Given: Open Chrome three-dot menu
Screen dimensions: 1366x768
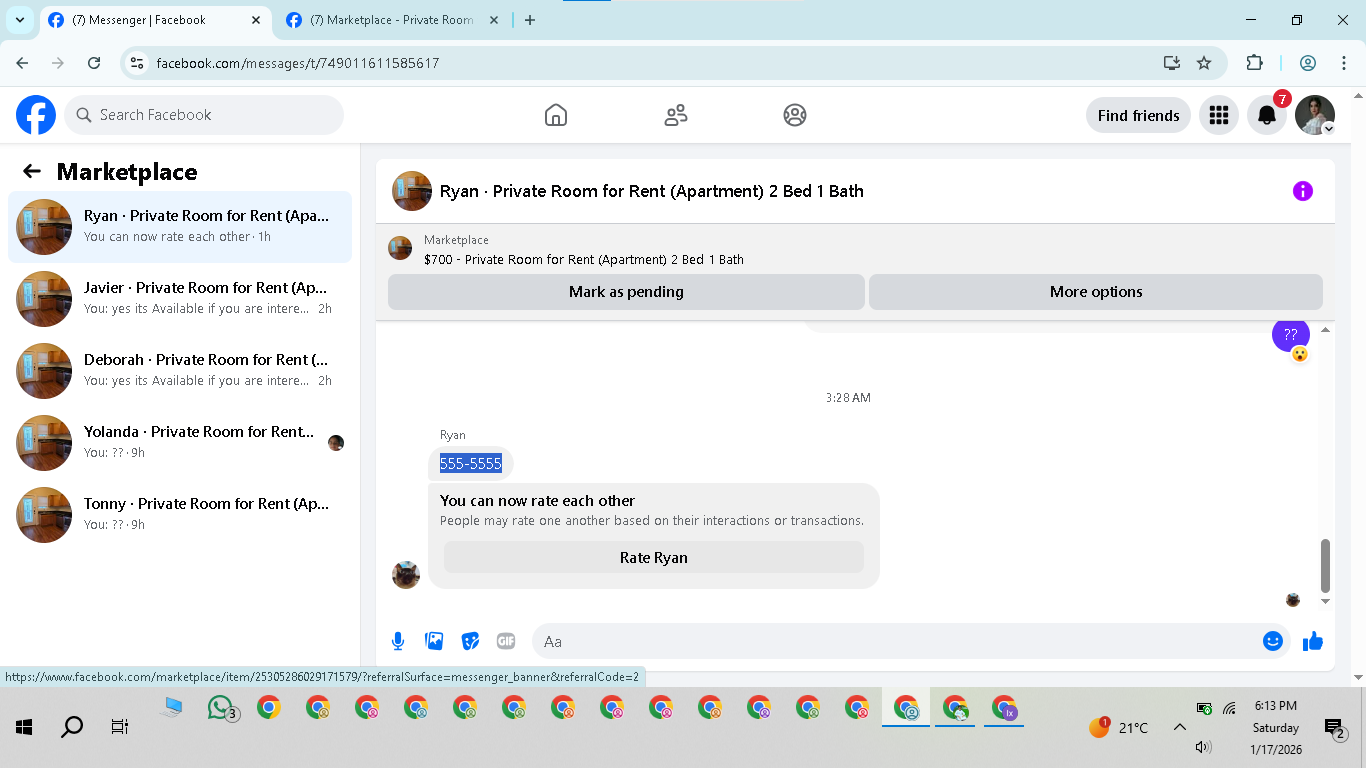Looking at the screenshot, I should [x=1344, y=63].
